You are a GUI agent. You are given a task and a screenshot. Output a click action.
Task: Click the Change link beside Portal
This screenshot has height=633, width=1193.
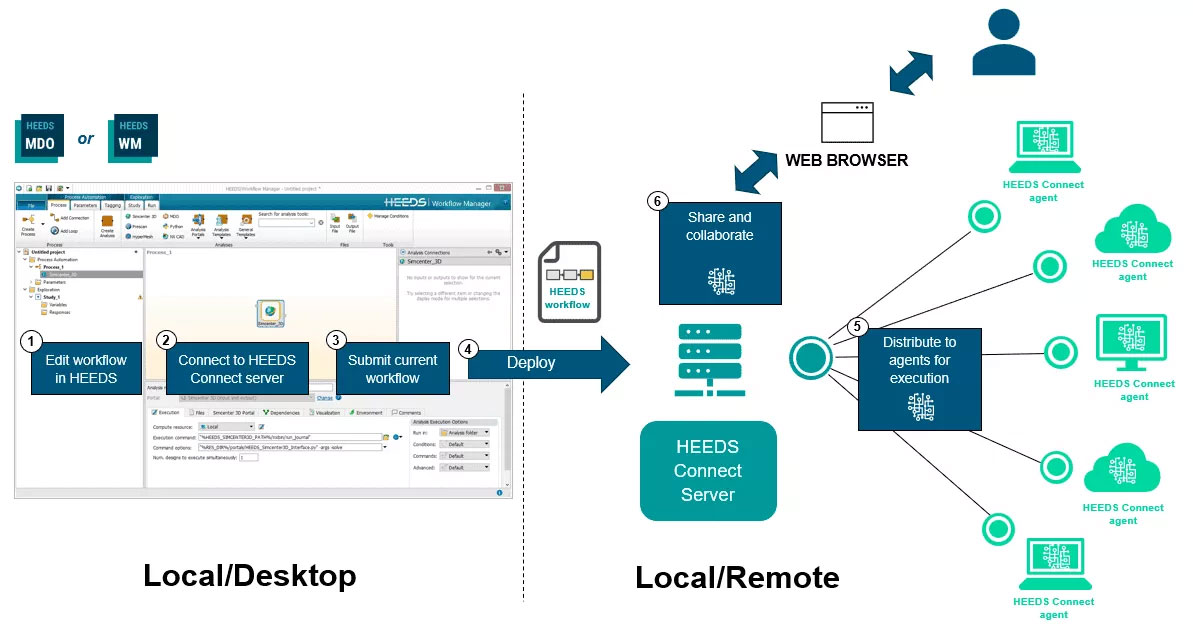(x=324, y=398)
